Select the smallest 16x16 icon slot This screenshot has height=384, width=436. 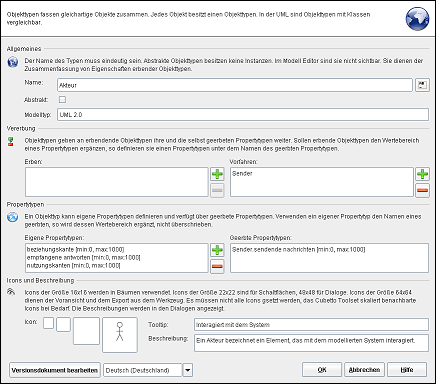48,323
